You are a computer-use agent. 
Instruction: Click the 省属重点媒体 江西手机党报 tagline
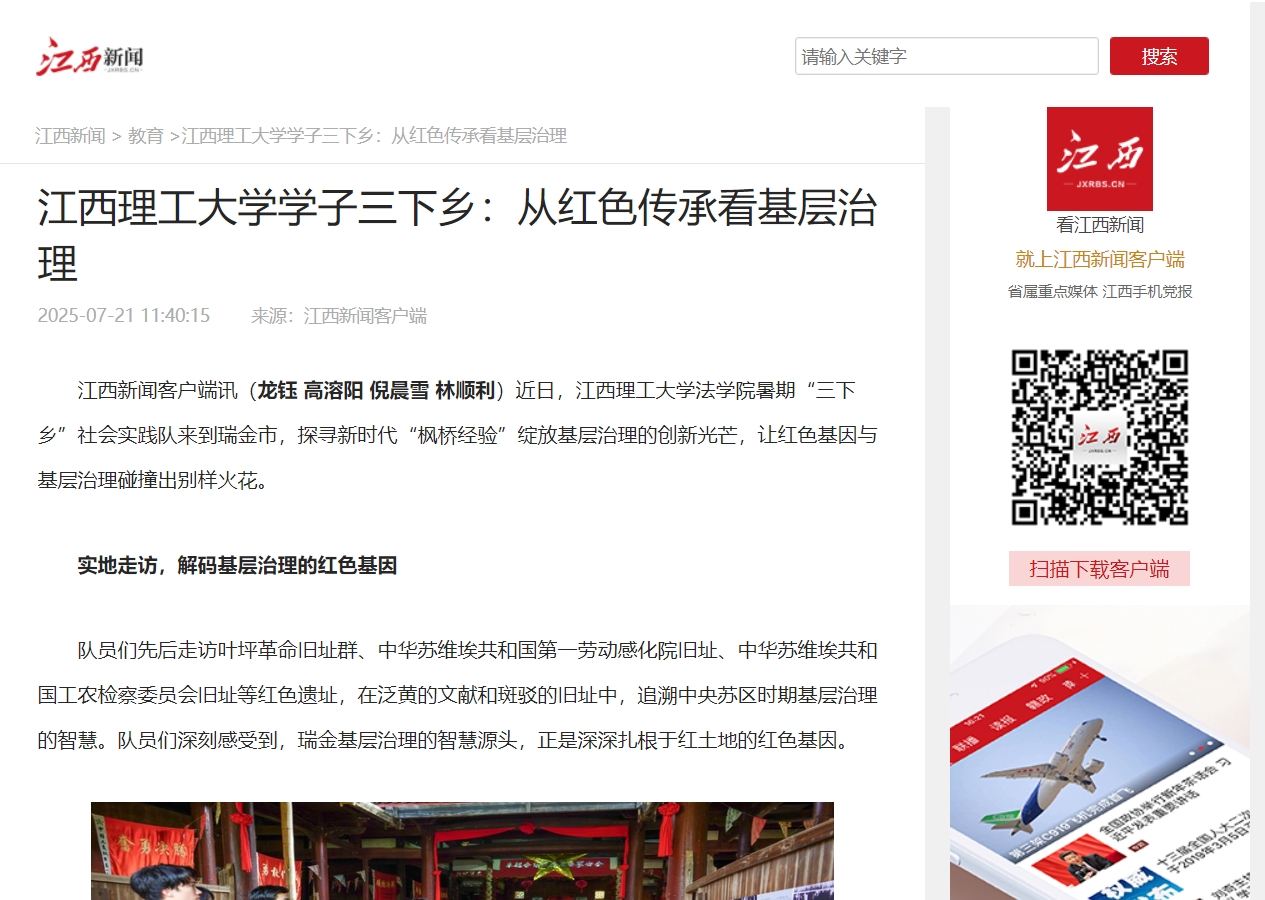1099,292
